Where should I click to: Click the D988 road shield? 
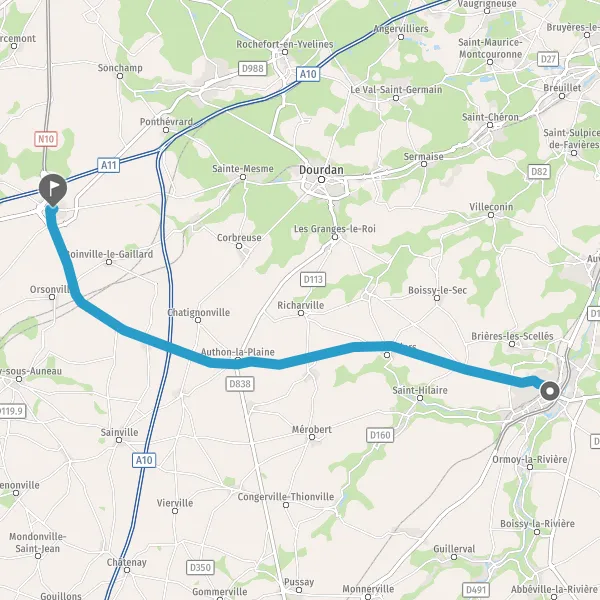tap(253, 68)
